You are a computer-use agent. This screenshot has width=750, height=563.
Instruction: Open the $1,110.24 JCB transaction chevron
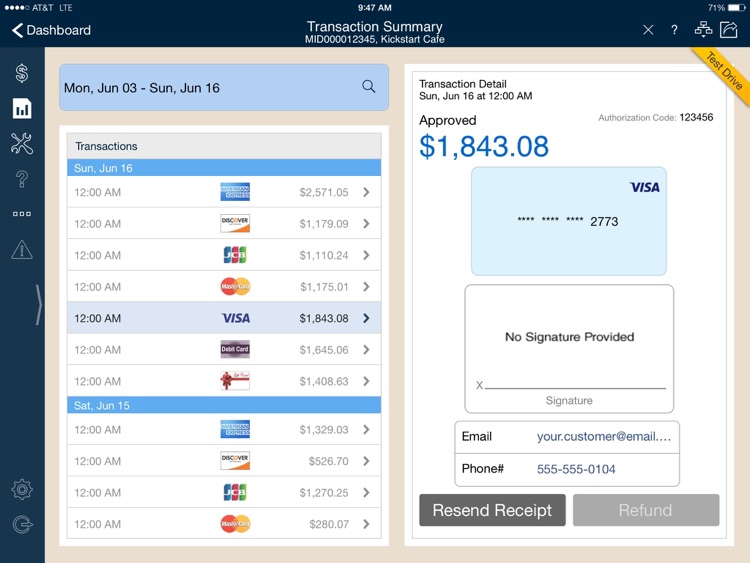pos(366,255)
